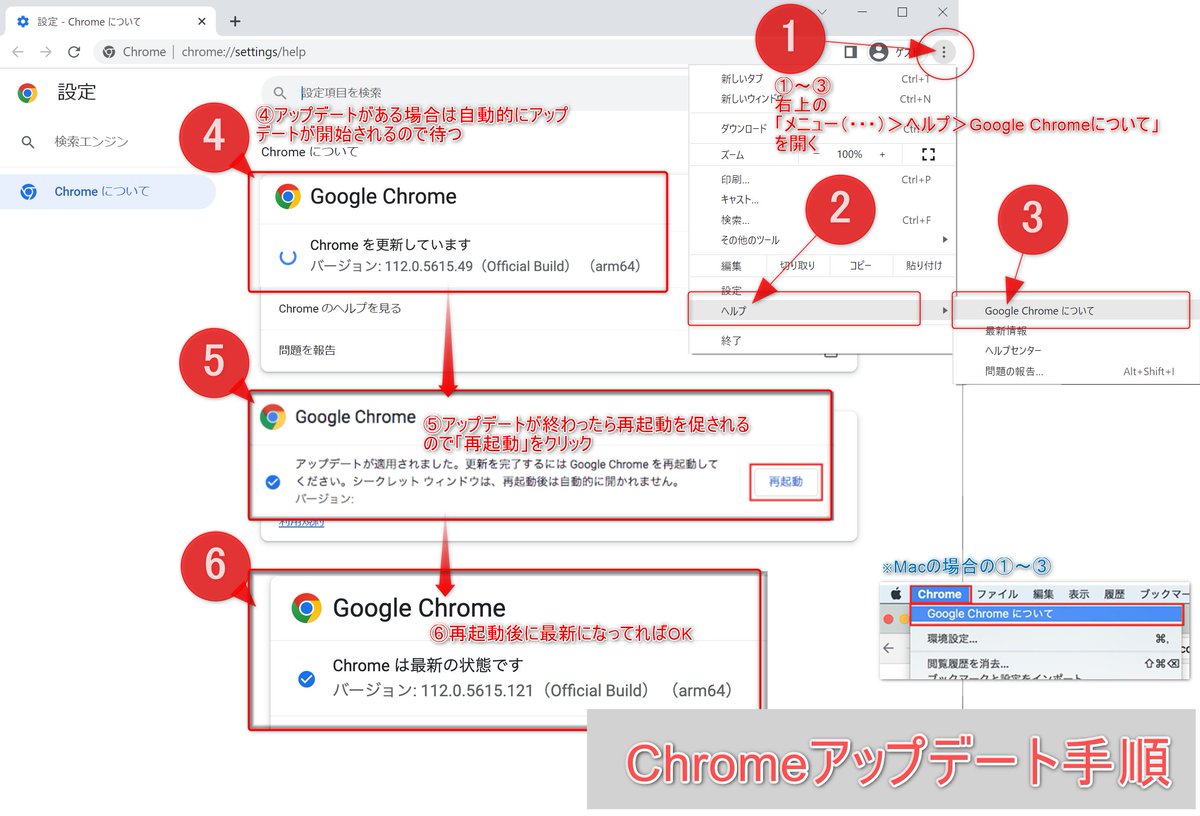Click 貼り付け in the edit row
Viewport: 1200px width, 816px height.
923,266
